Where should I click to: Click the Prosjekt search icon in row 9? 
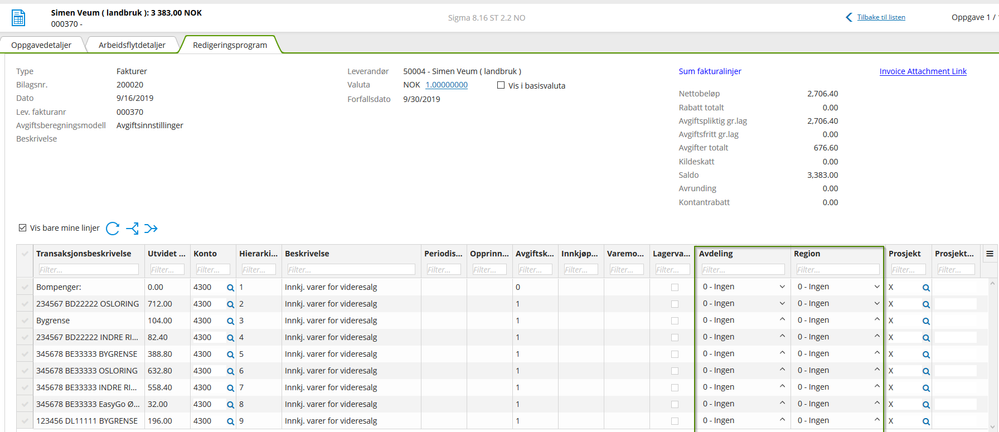(x=926, y=420)
